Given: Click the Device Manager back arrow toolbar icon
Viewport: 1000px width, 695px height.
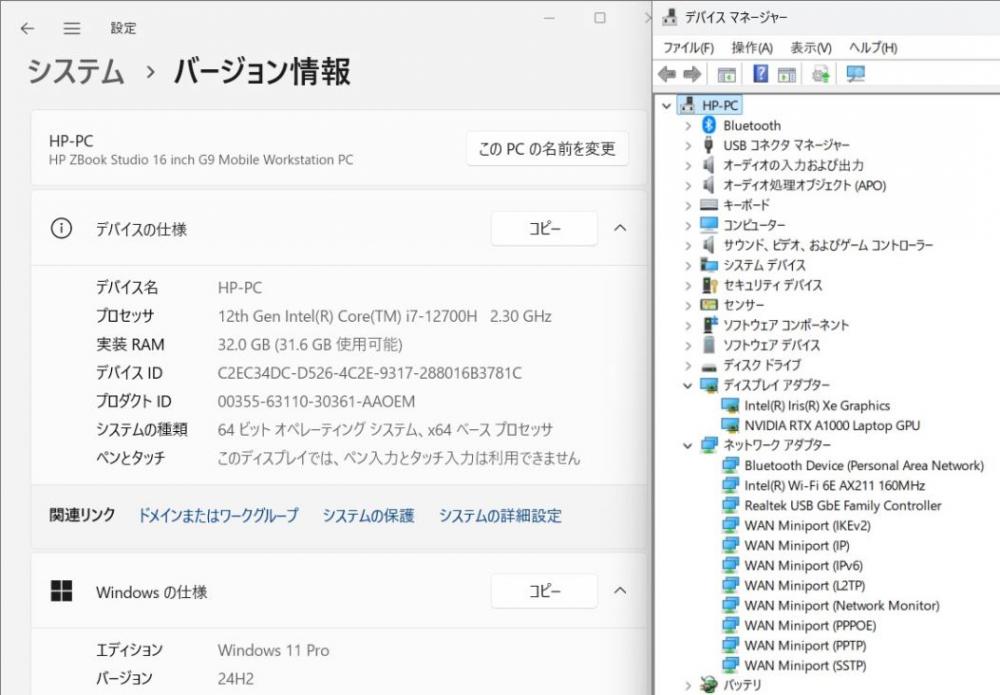Looking at the screenshot, I should (667, 74).
